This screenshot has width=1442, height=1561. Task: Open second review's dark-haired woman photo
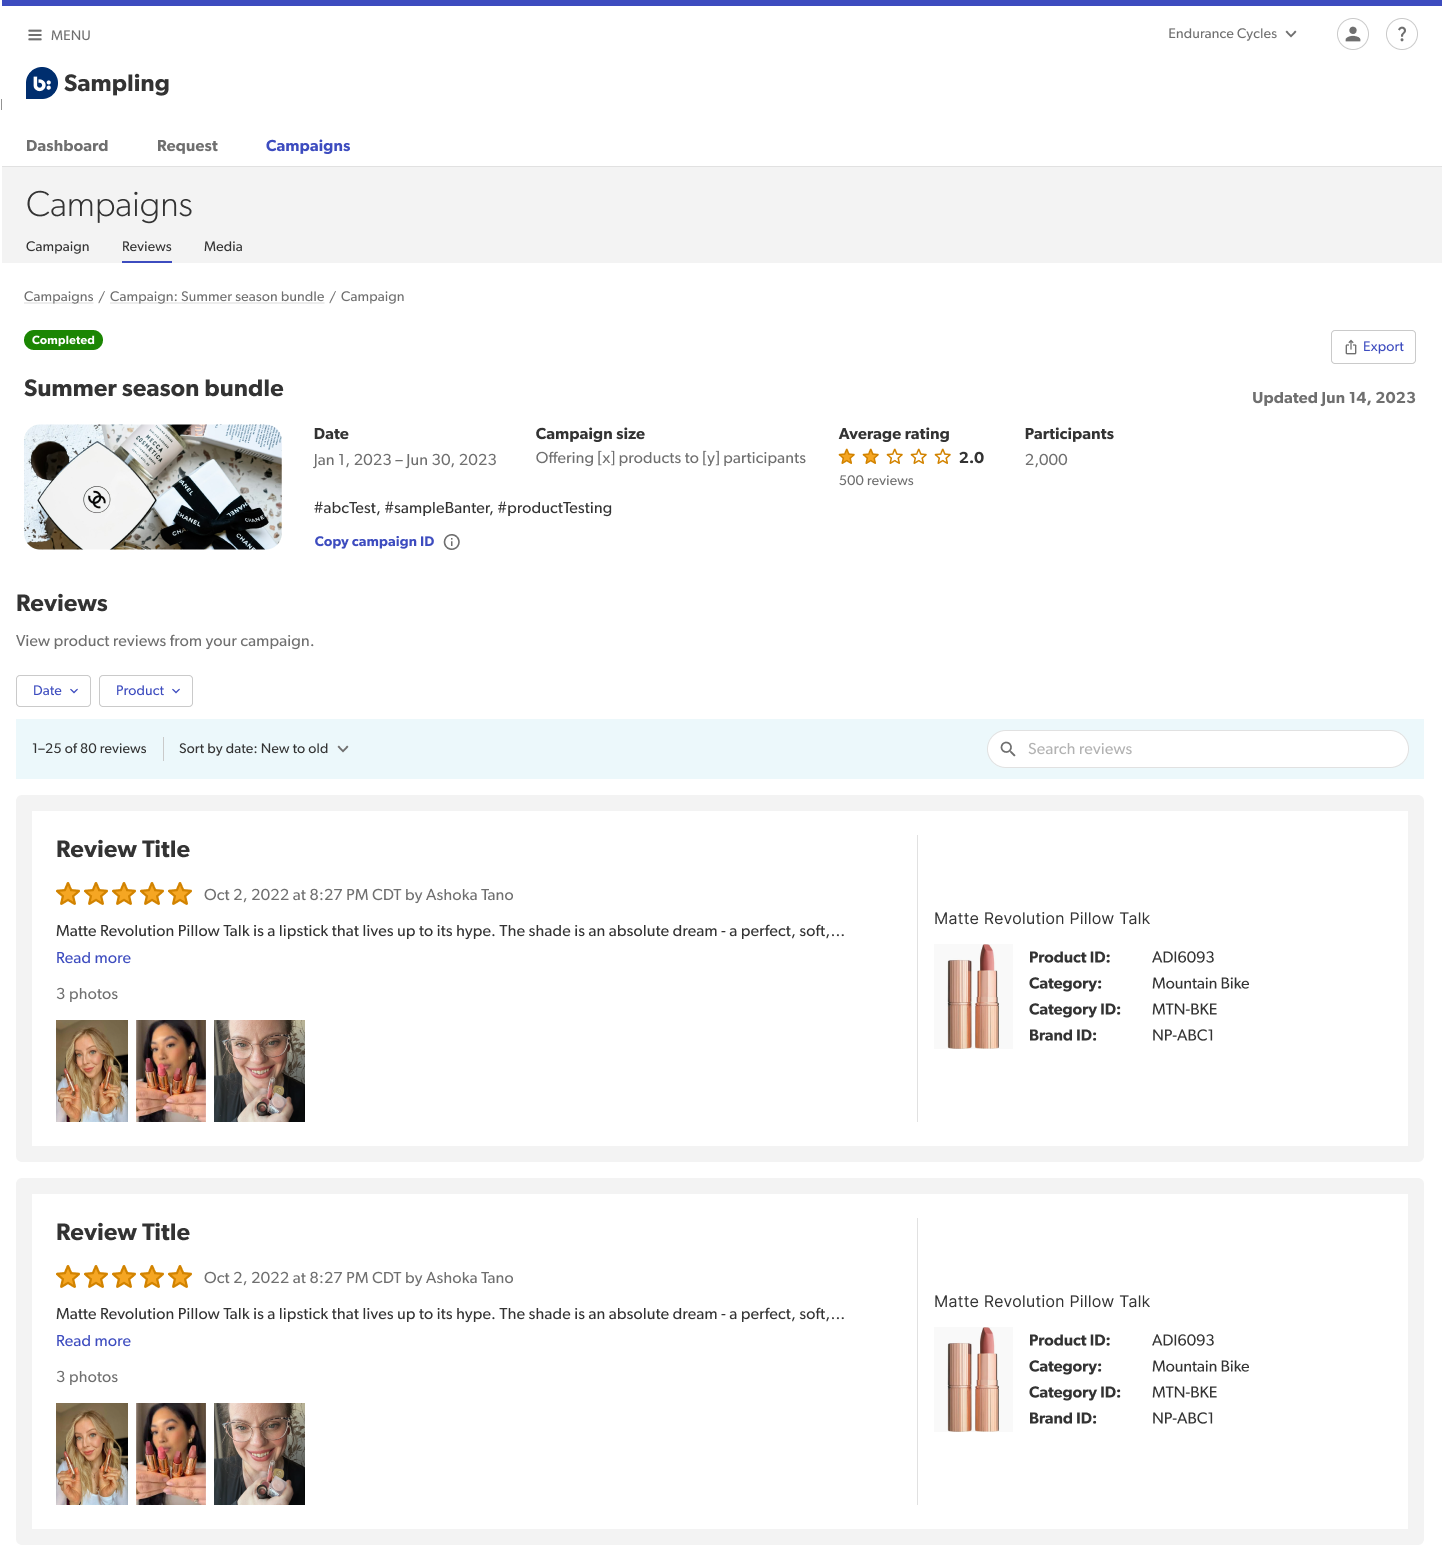pyautogui.click(x=171, y=1454)
